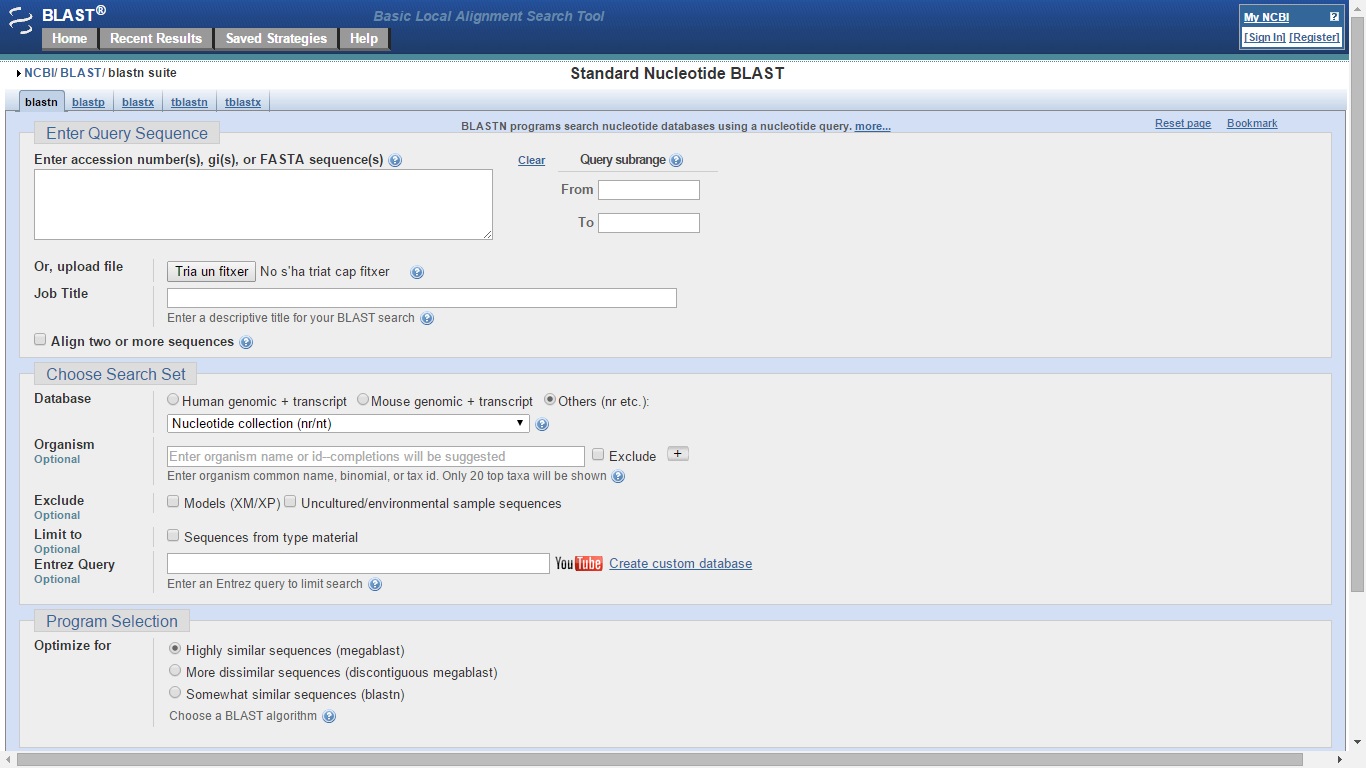The width and height of the screenshot is (1366, 768).
Task: Follow the NCBI breadcrumb link
Action: [39, 73]
